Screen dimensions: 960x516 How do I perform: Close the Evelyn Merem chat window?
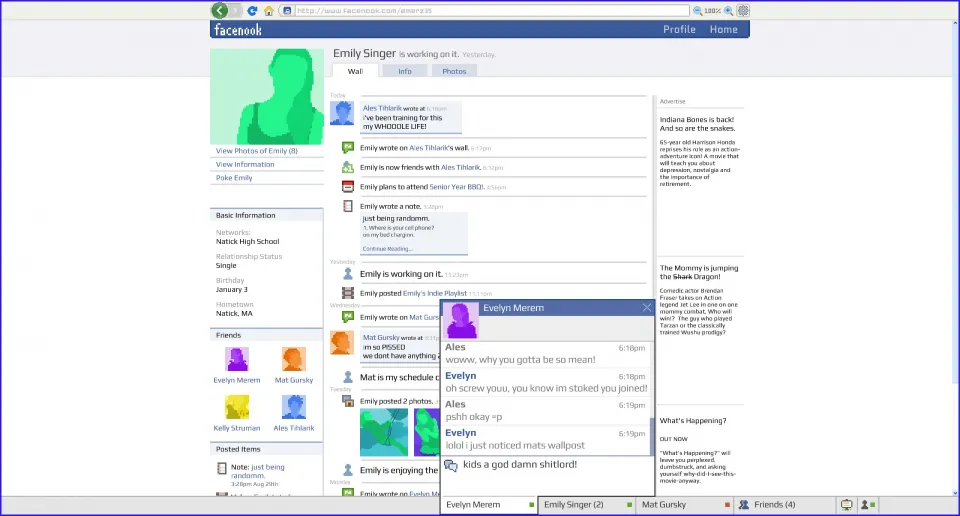(x=647, y=307)
